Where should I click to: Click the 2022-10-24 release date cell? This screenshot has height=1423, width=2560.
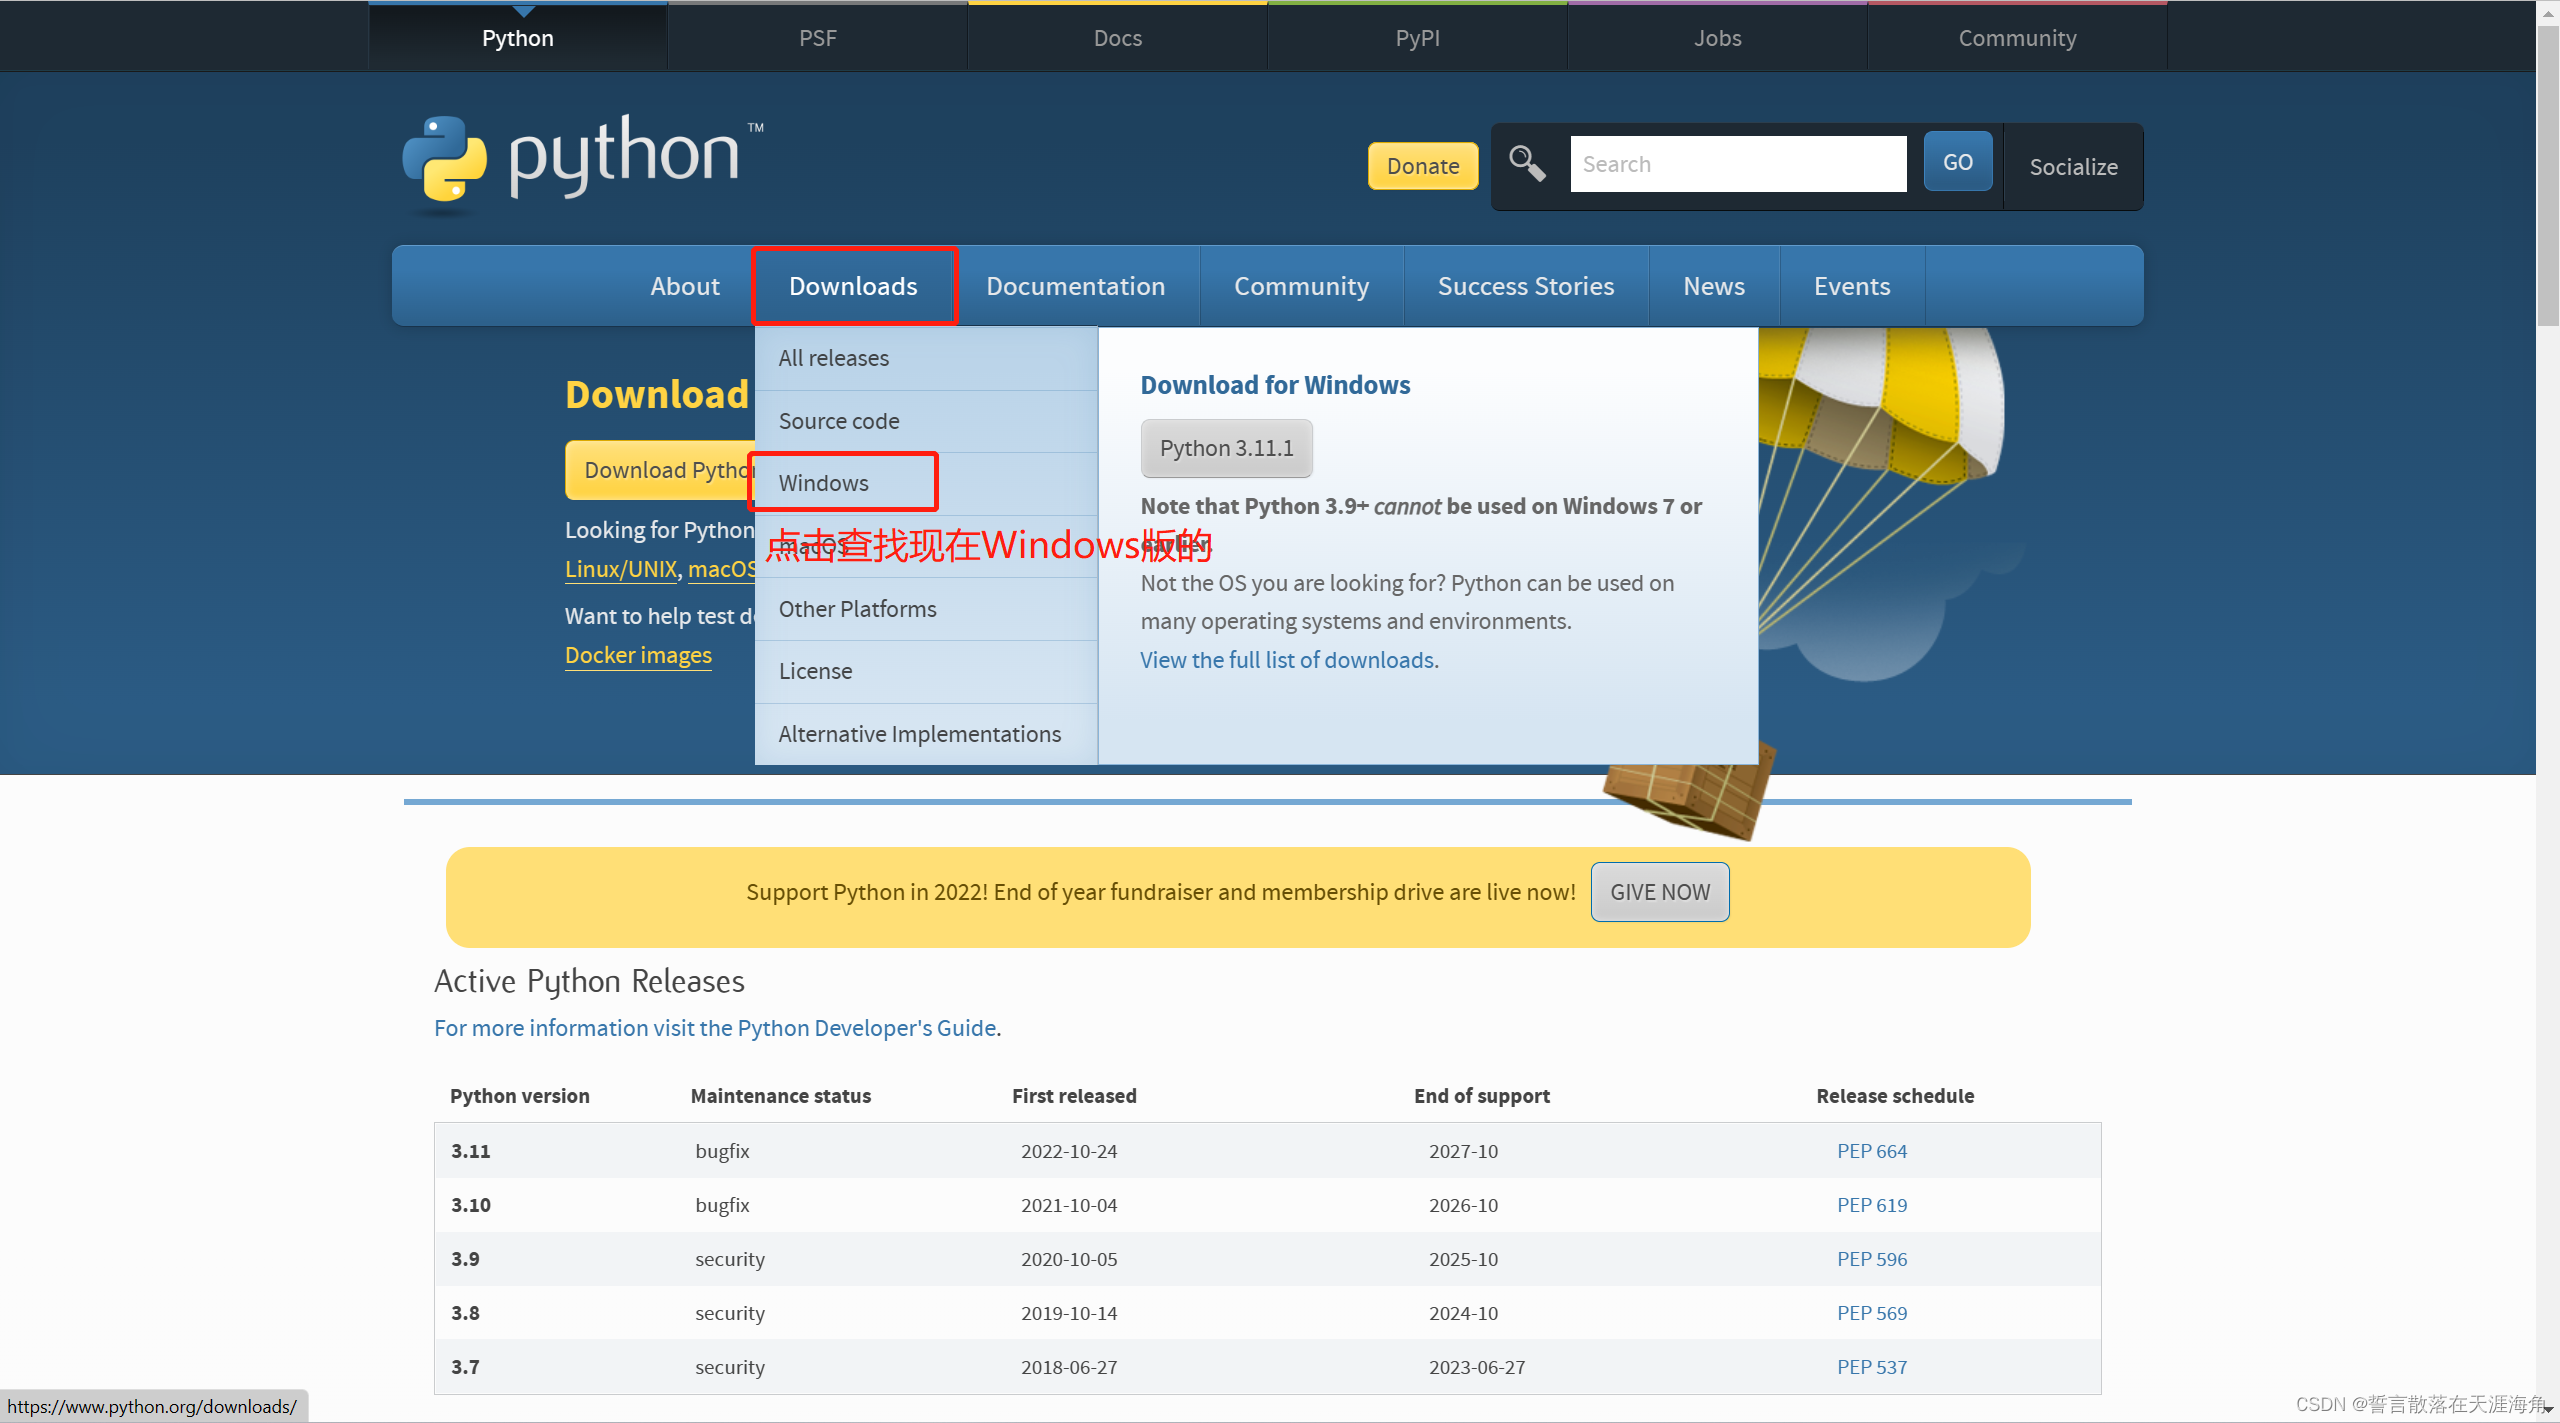tap(1069, 1151)
